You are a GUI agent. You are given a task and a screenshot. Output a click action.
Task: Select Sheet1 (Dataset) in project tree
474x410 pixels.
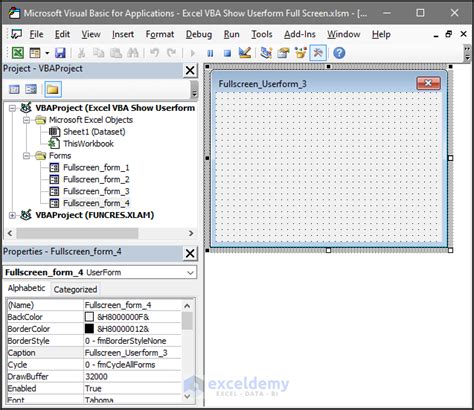[94, 132]
